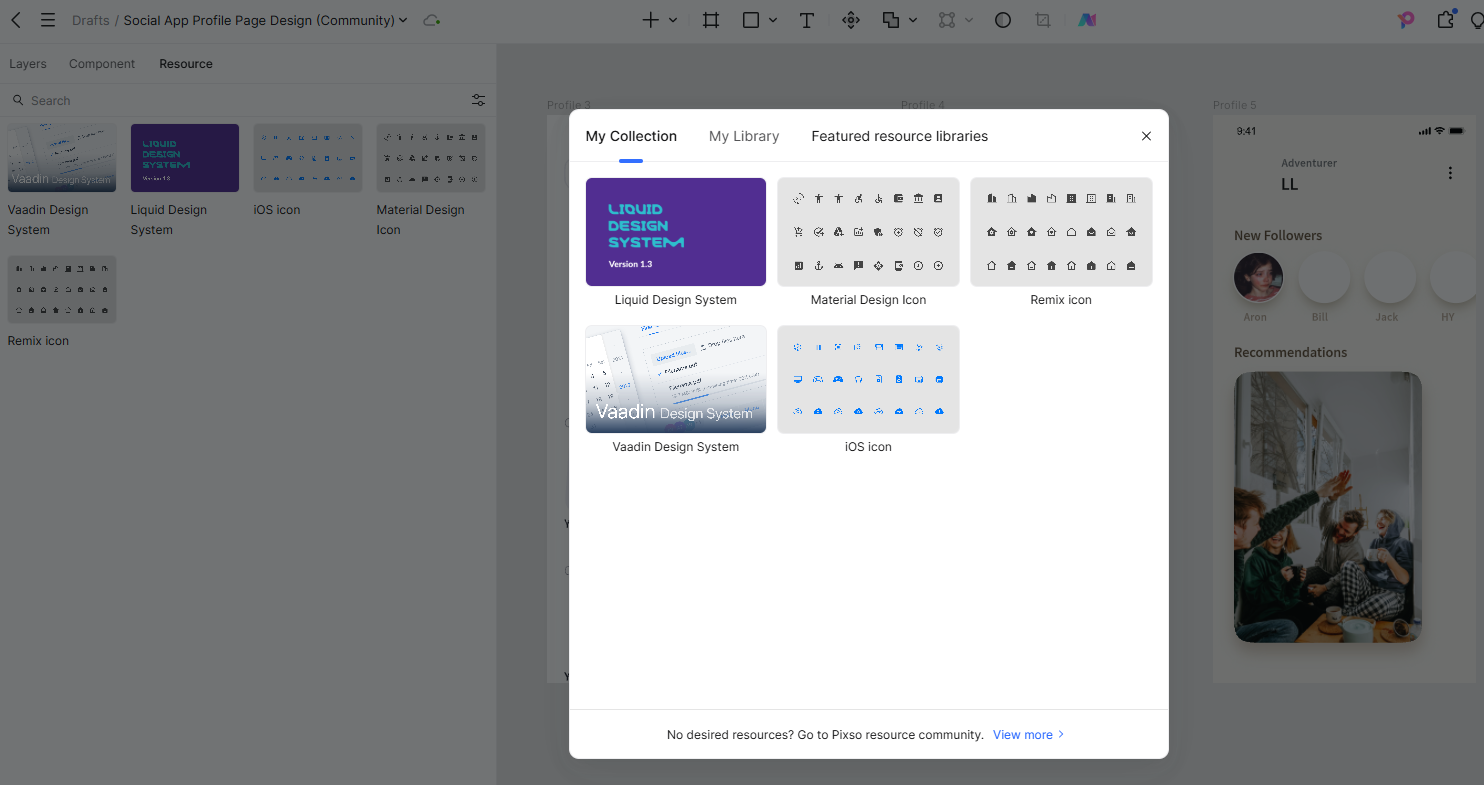Expand the file name dropdown arrow
Image resolution: width=1484 pixels, height=785 pixels.
(x=403, y=20)
